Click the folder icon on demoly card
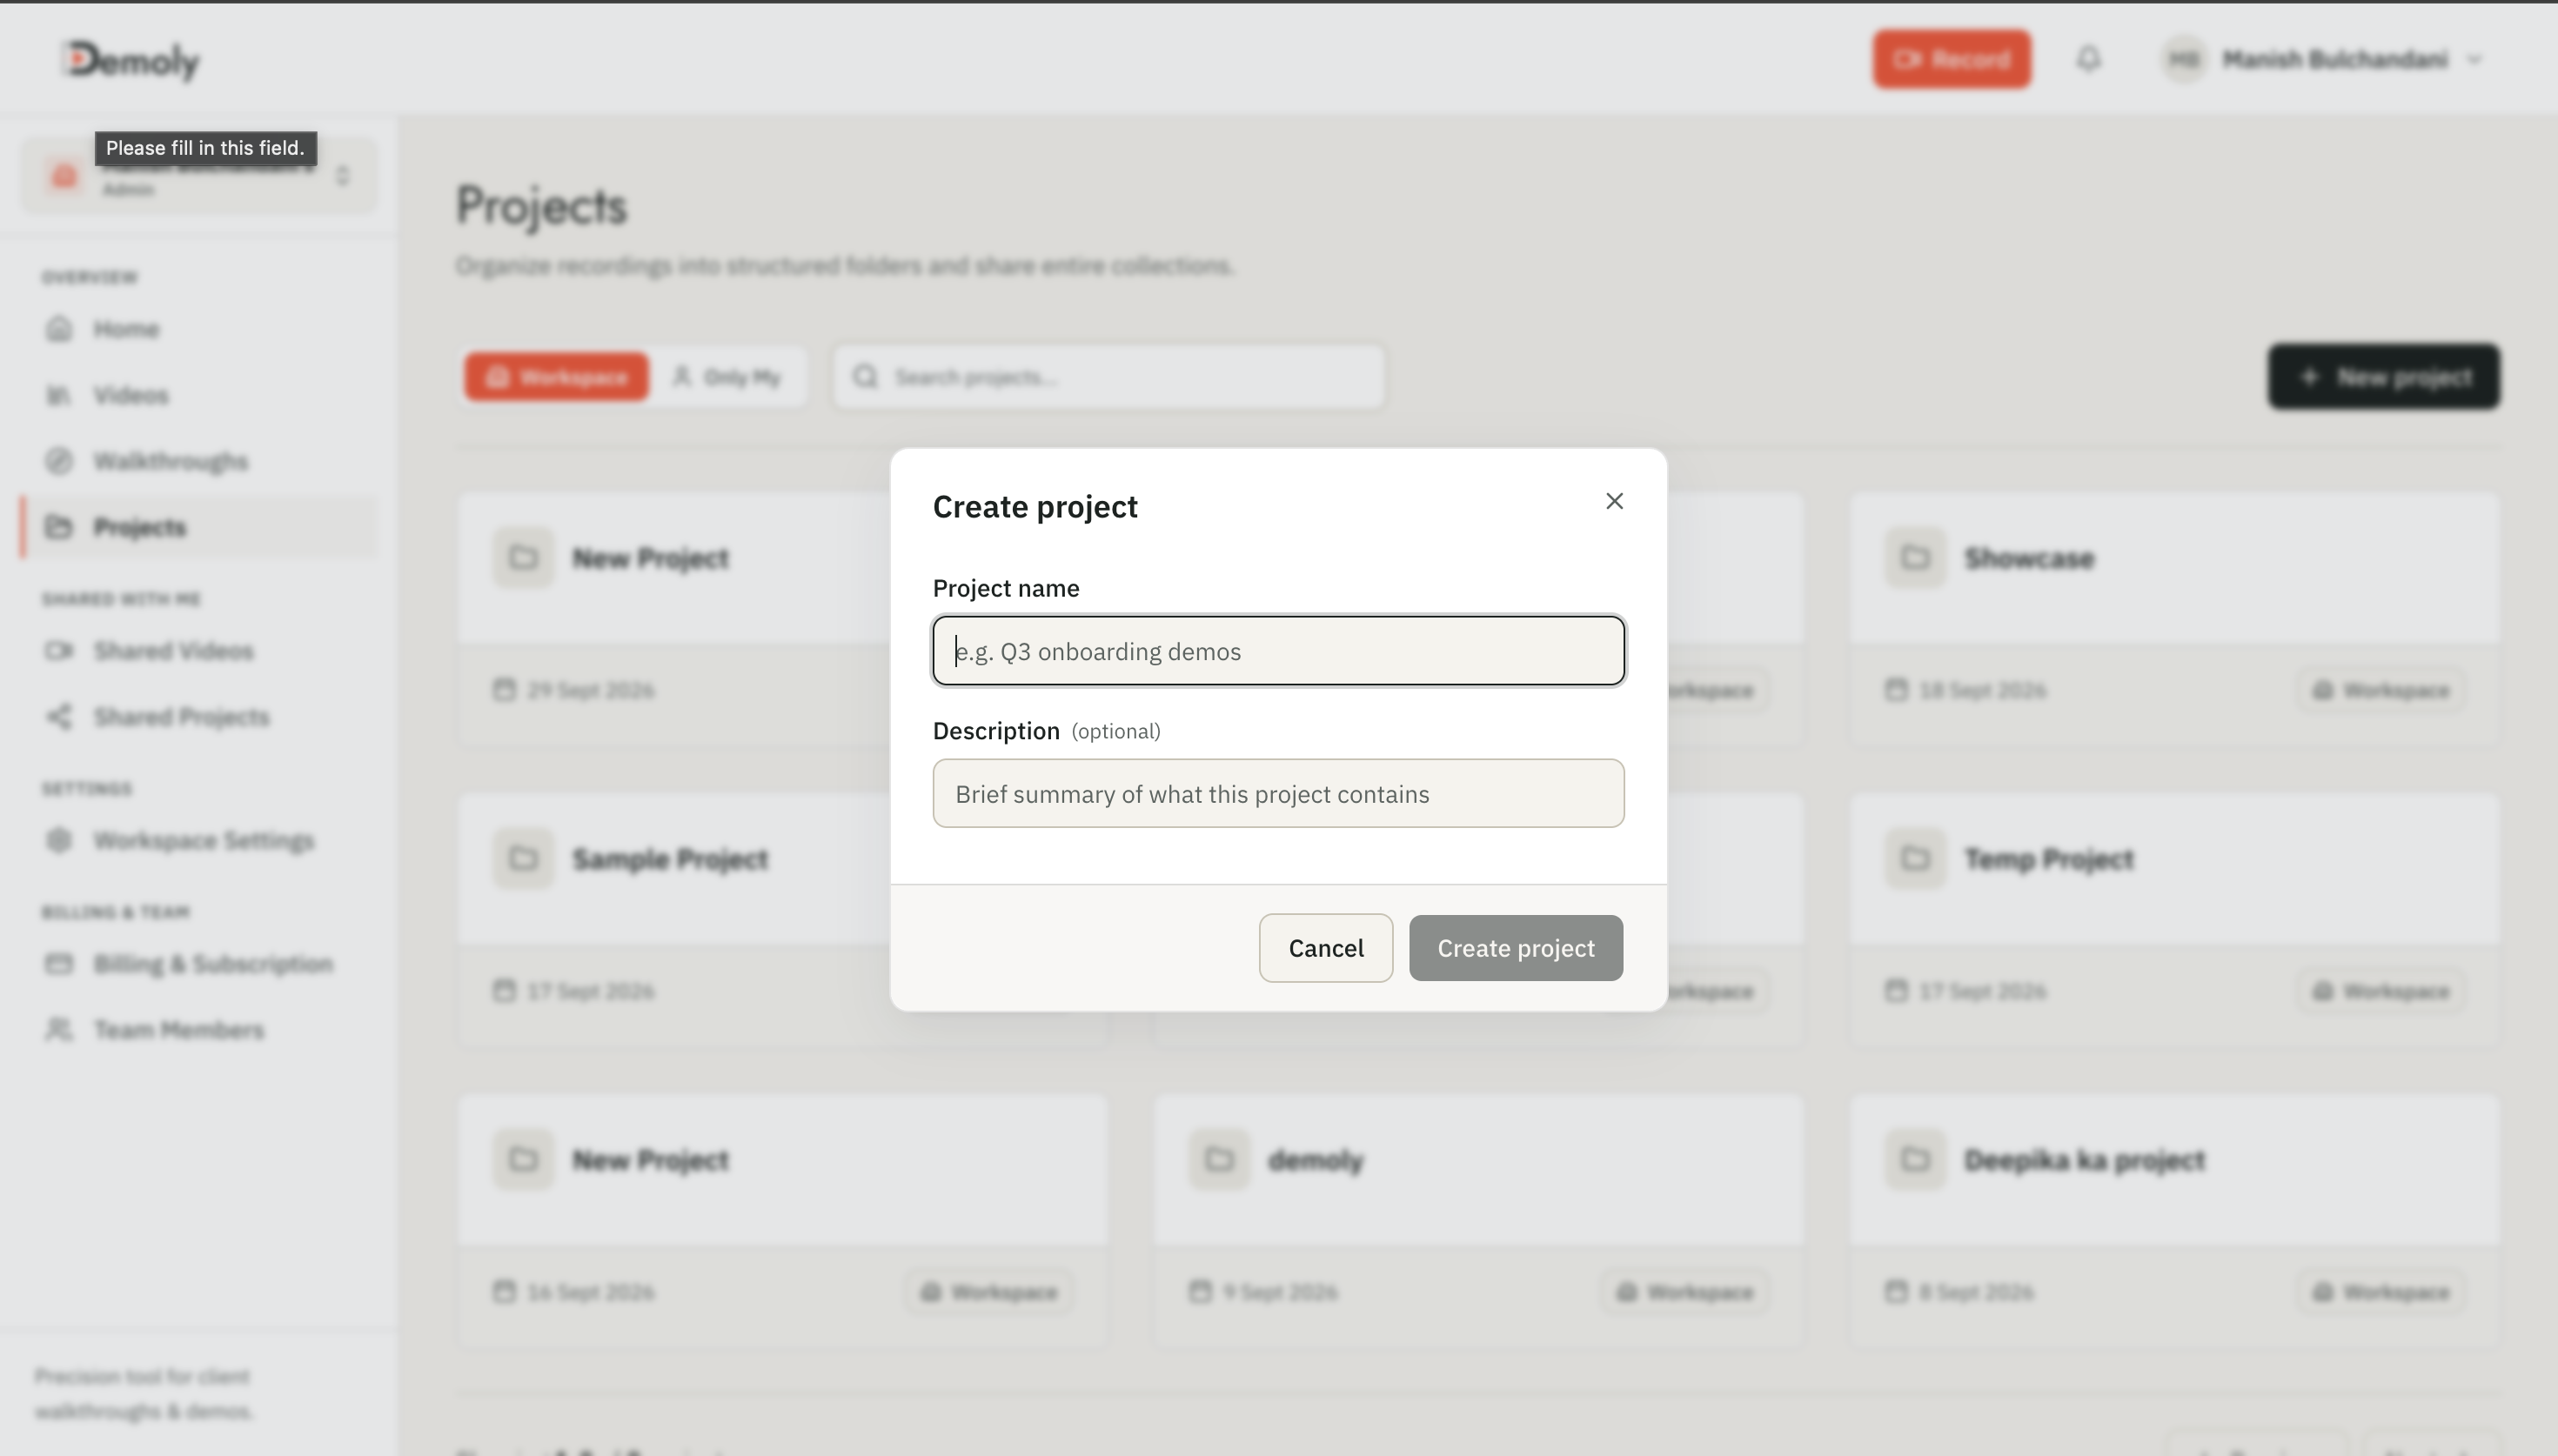 (1219, 1160)
